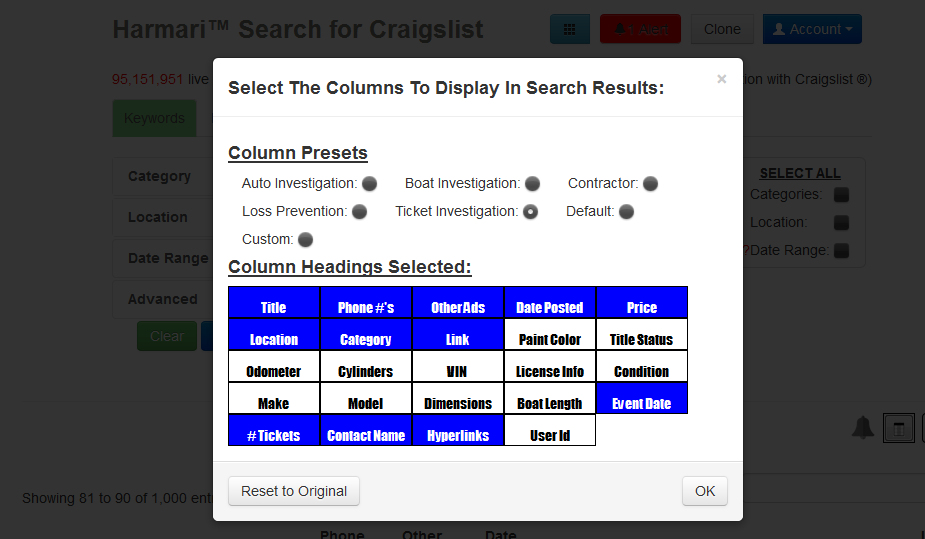The height and width of the screenshot is (539, 925).
Task: Enable the VIN column heading
Action: click(x=458, y=366)
